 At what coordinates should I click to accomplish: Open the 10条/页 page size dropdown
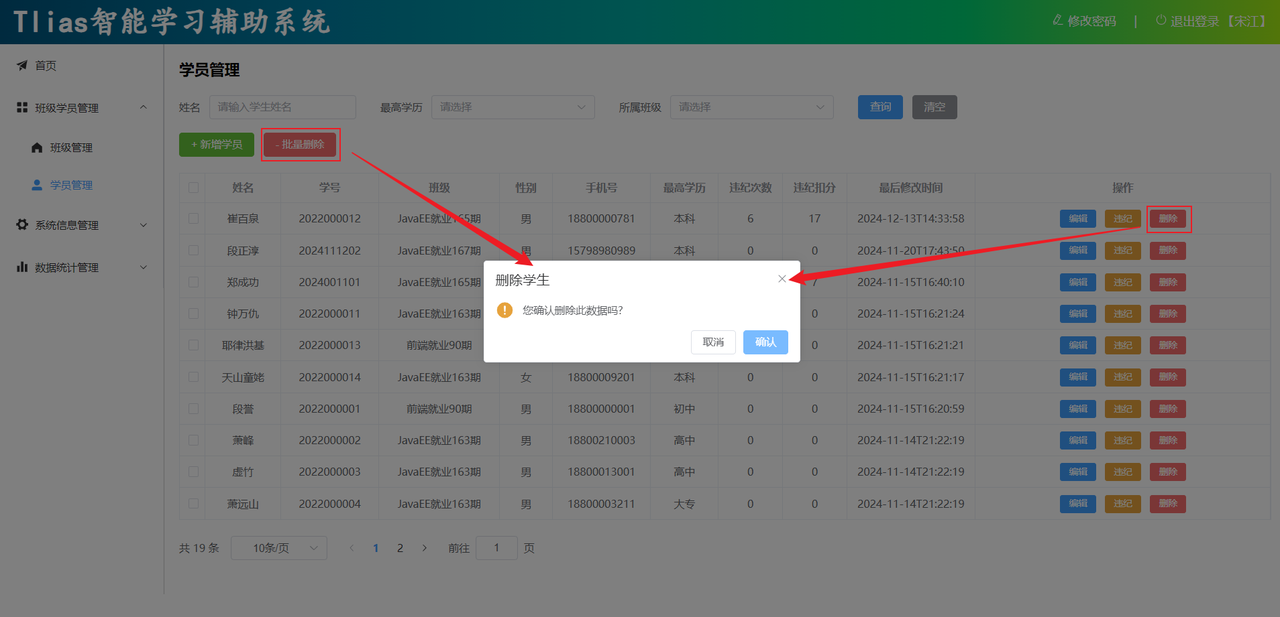point(278,548)
